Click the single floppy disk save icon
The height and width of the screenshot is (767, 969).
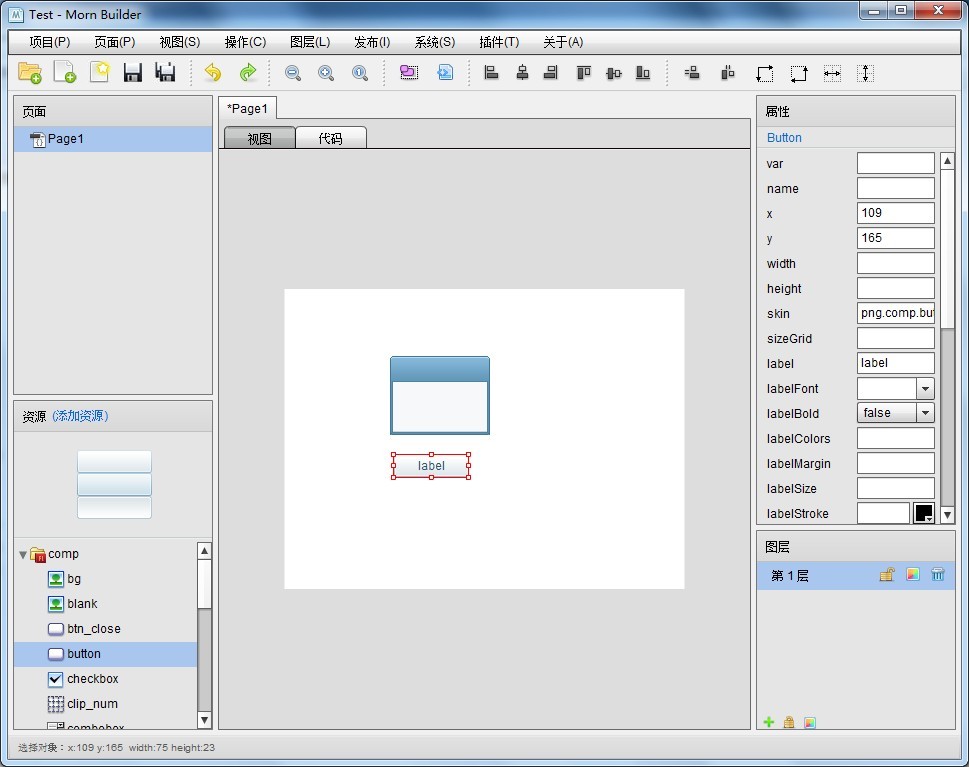[x=132, y=72]
